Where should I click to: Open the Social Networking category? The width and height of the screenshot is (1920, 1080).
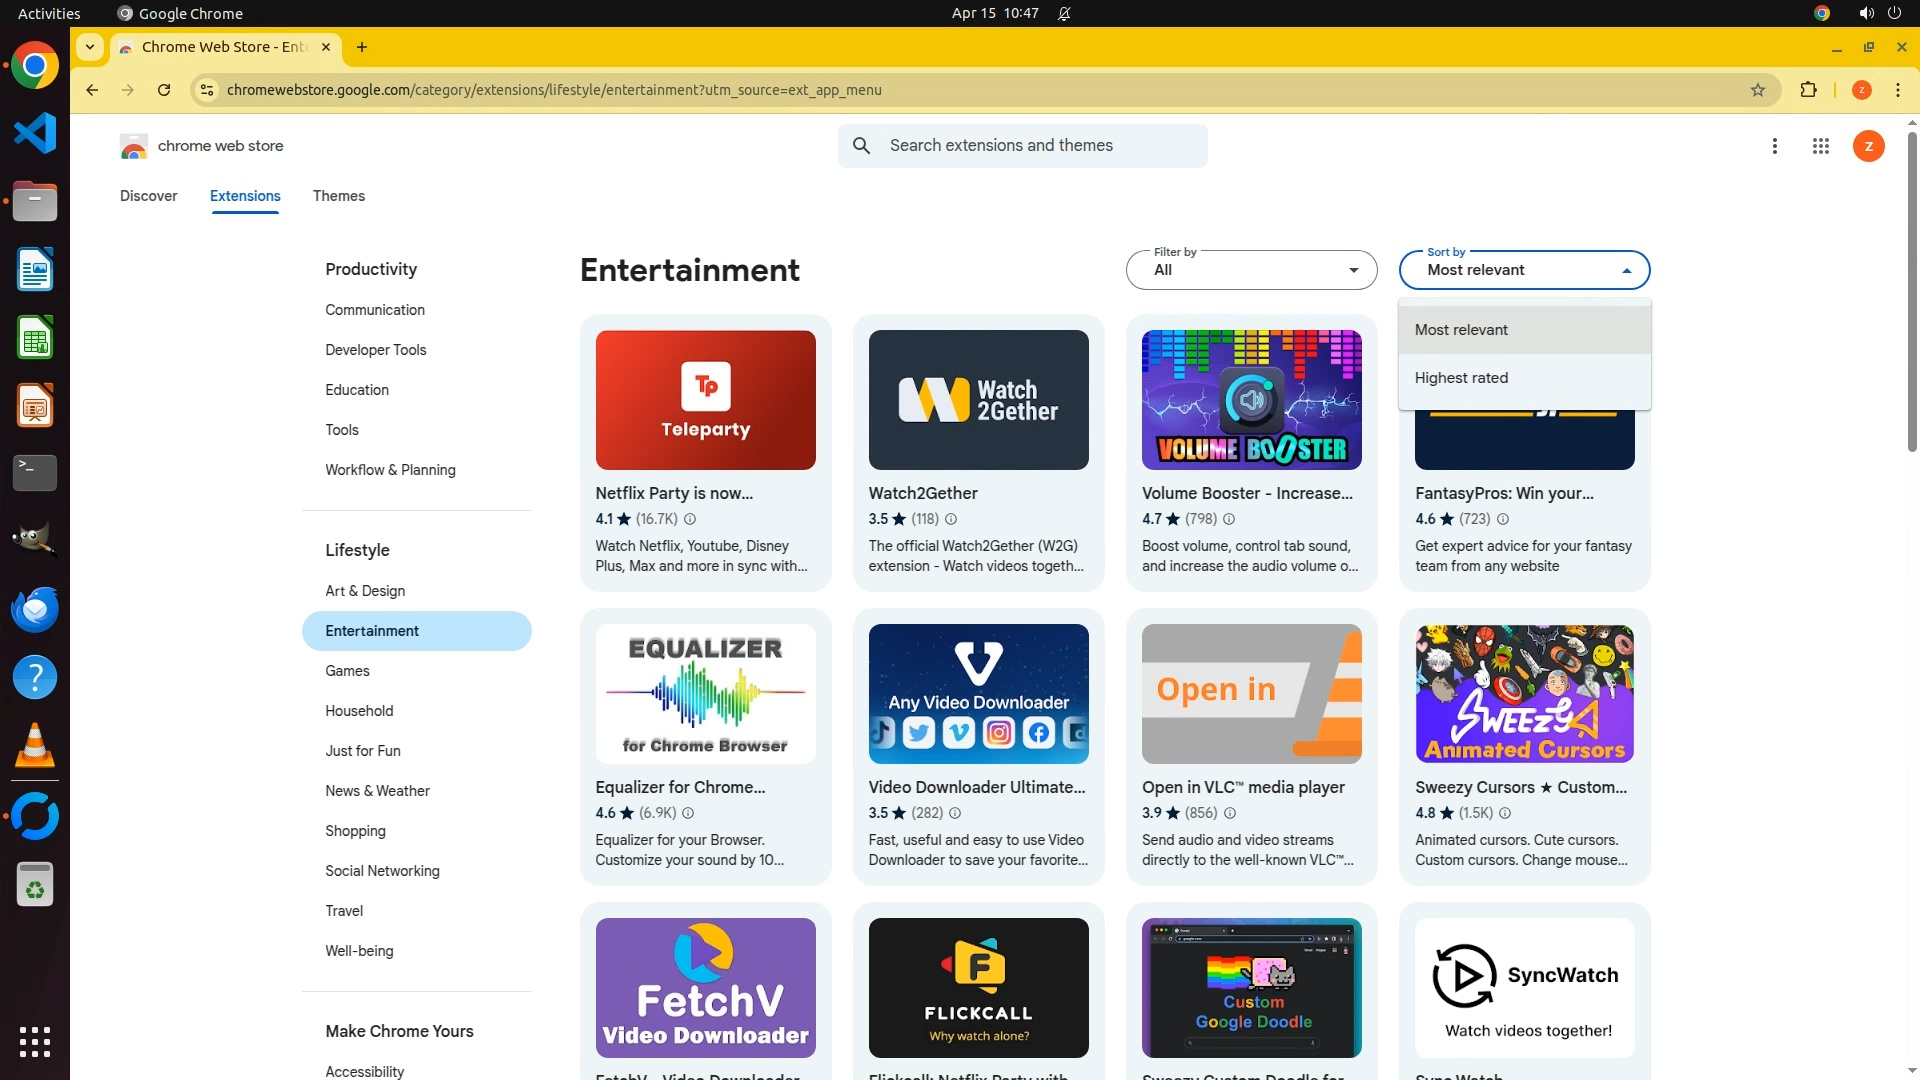pos(382,871)
